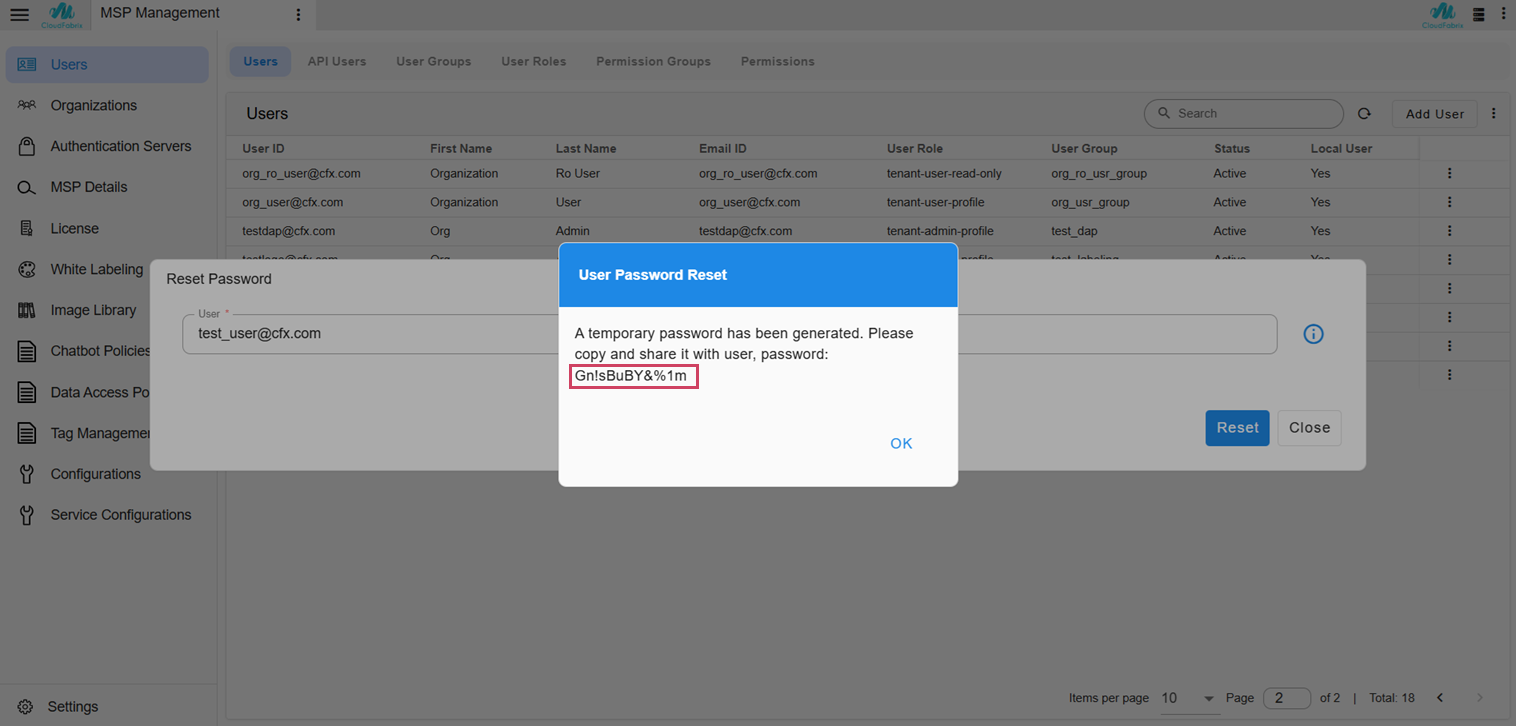Open row actions for org_ro_user@cfx.com
Viewport: 1516px width, 726px height.
pyautogui.click(x=1449, y=173)
